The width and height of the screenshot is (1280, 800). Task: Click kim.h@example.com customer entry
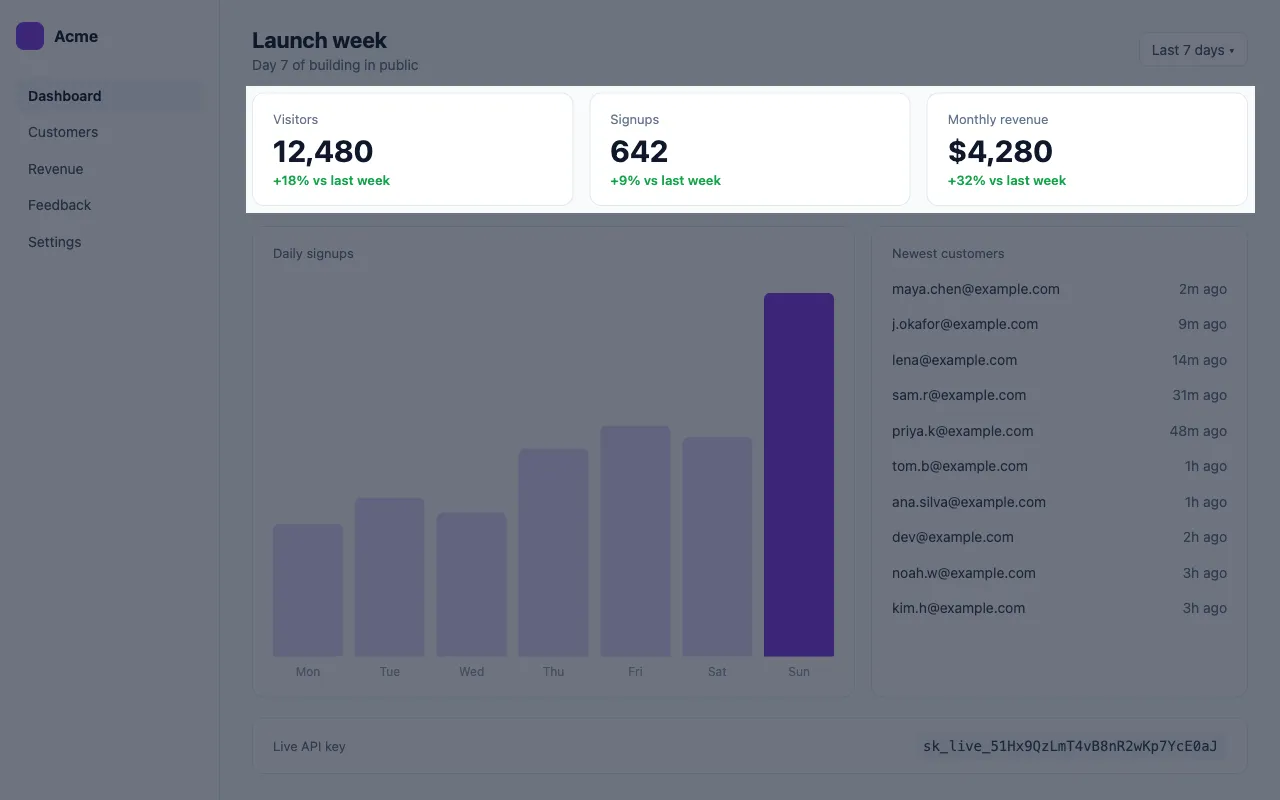coord(1059,608)
